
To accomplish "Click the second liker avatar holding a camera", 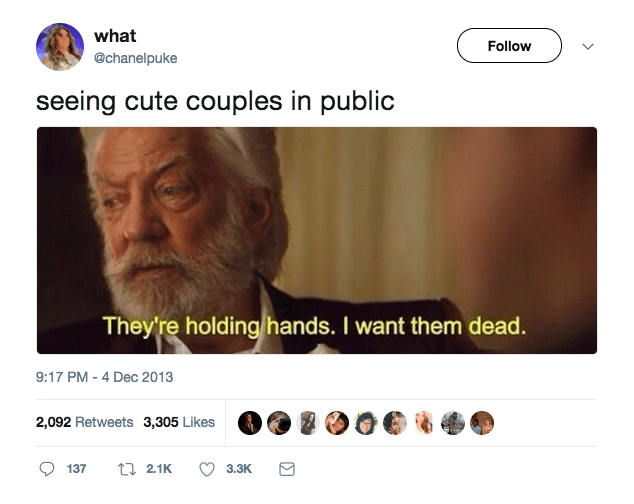I will pos(279,423).
